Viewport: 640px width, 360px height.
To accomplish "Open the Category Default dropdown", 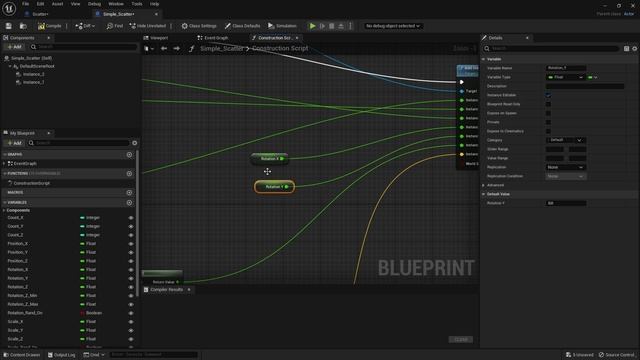I will tap(565, 140).
